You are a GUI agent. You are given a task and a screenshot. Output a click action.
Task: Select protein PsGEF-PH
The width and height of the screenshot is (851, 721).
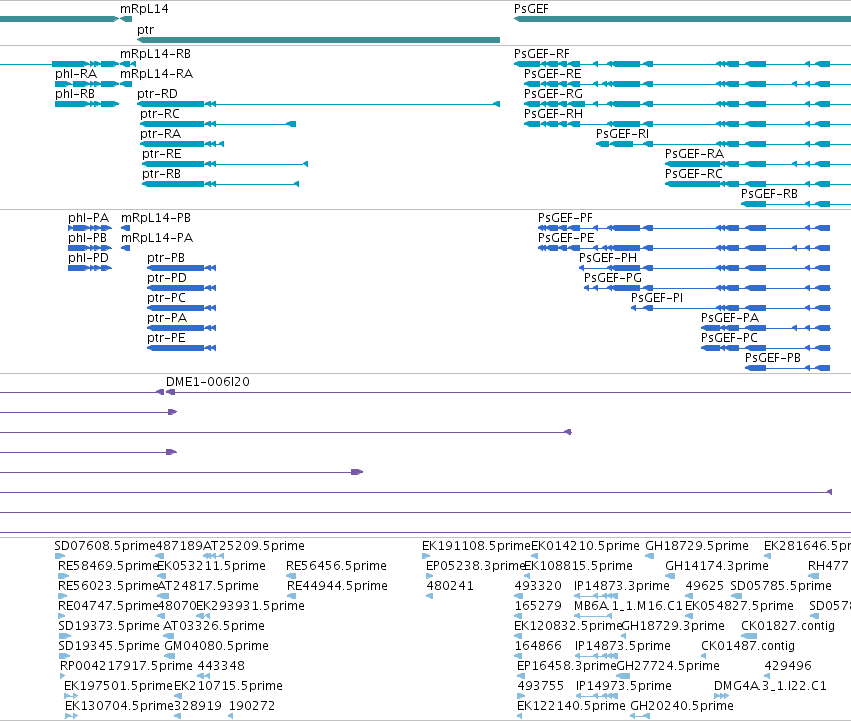pyautogui.click(x=704, y=268)
